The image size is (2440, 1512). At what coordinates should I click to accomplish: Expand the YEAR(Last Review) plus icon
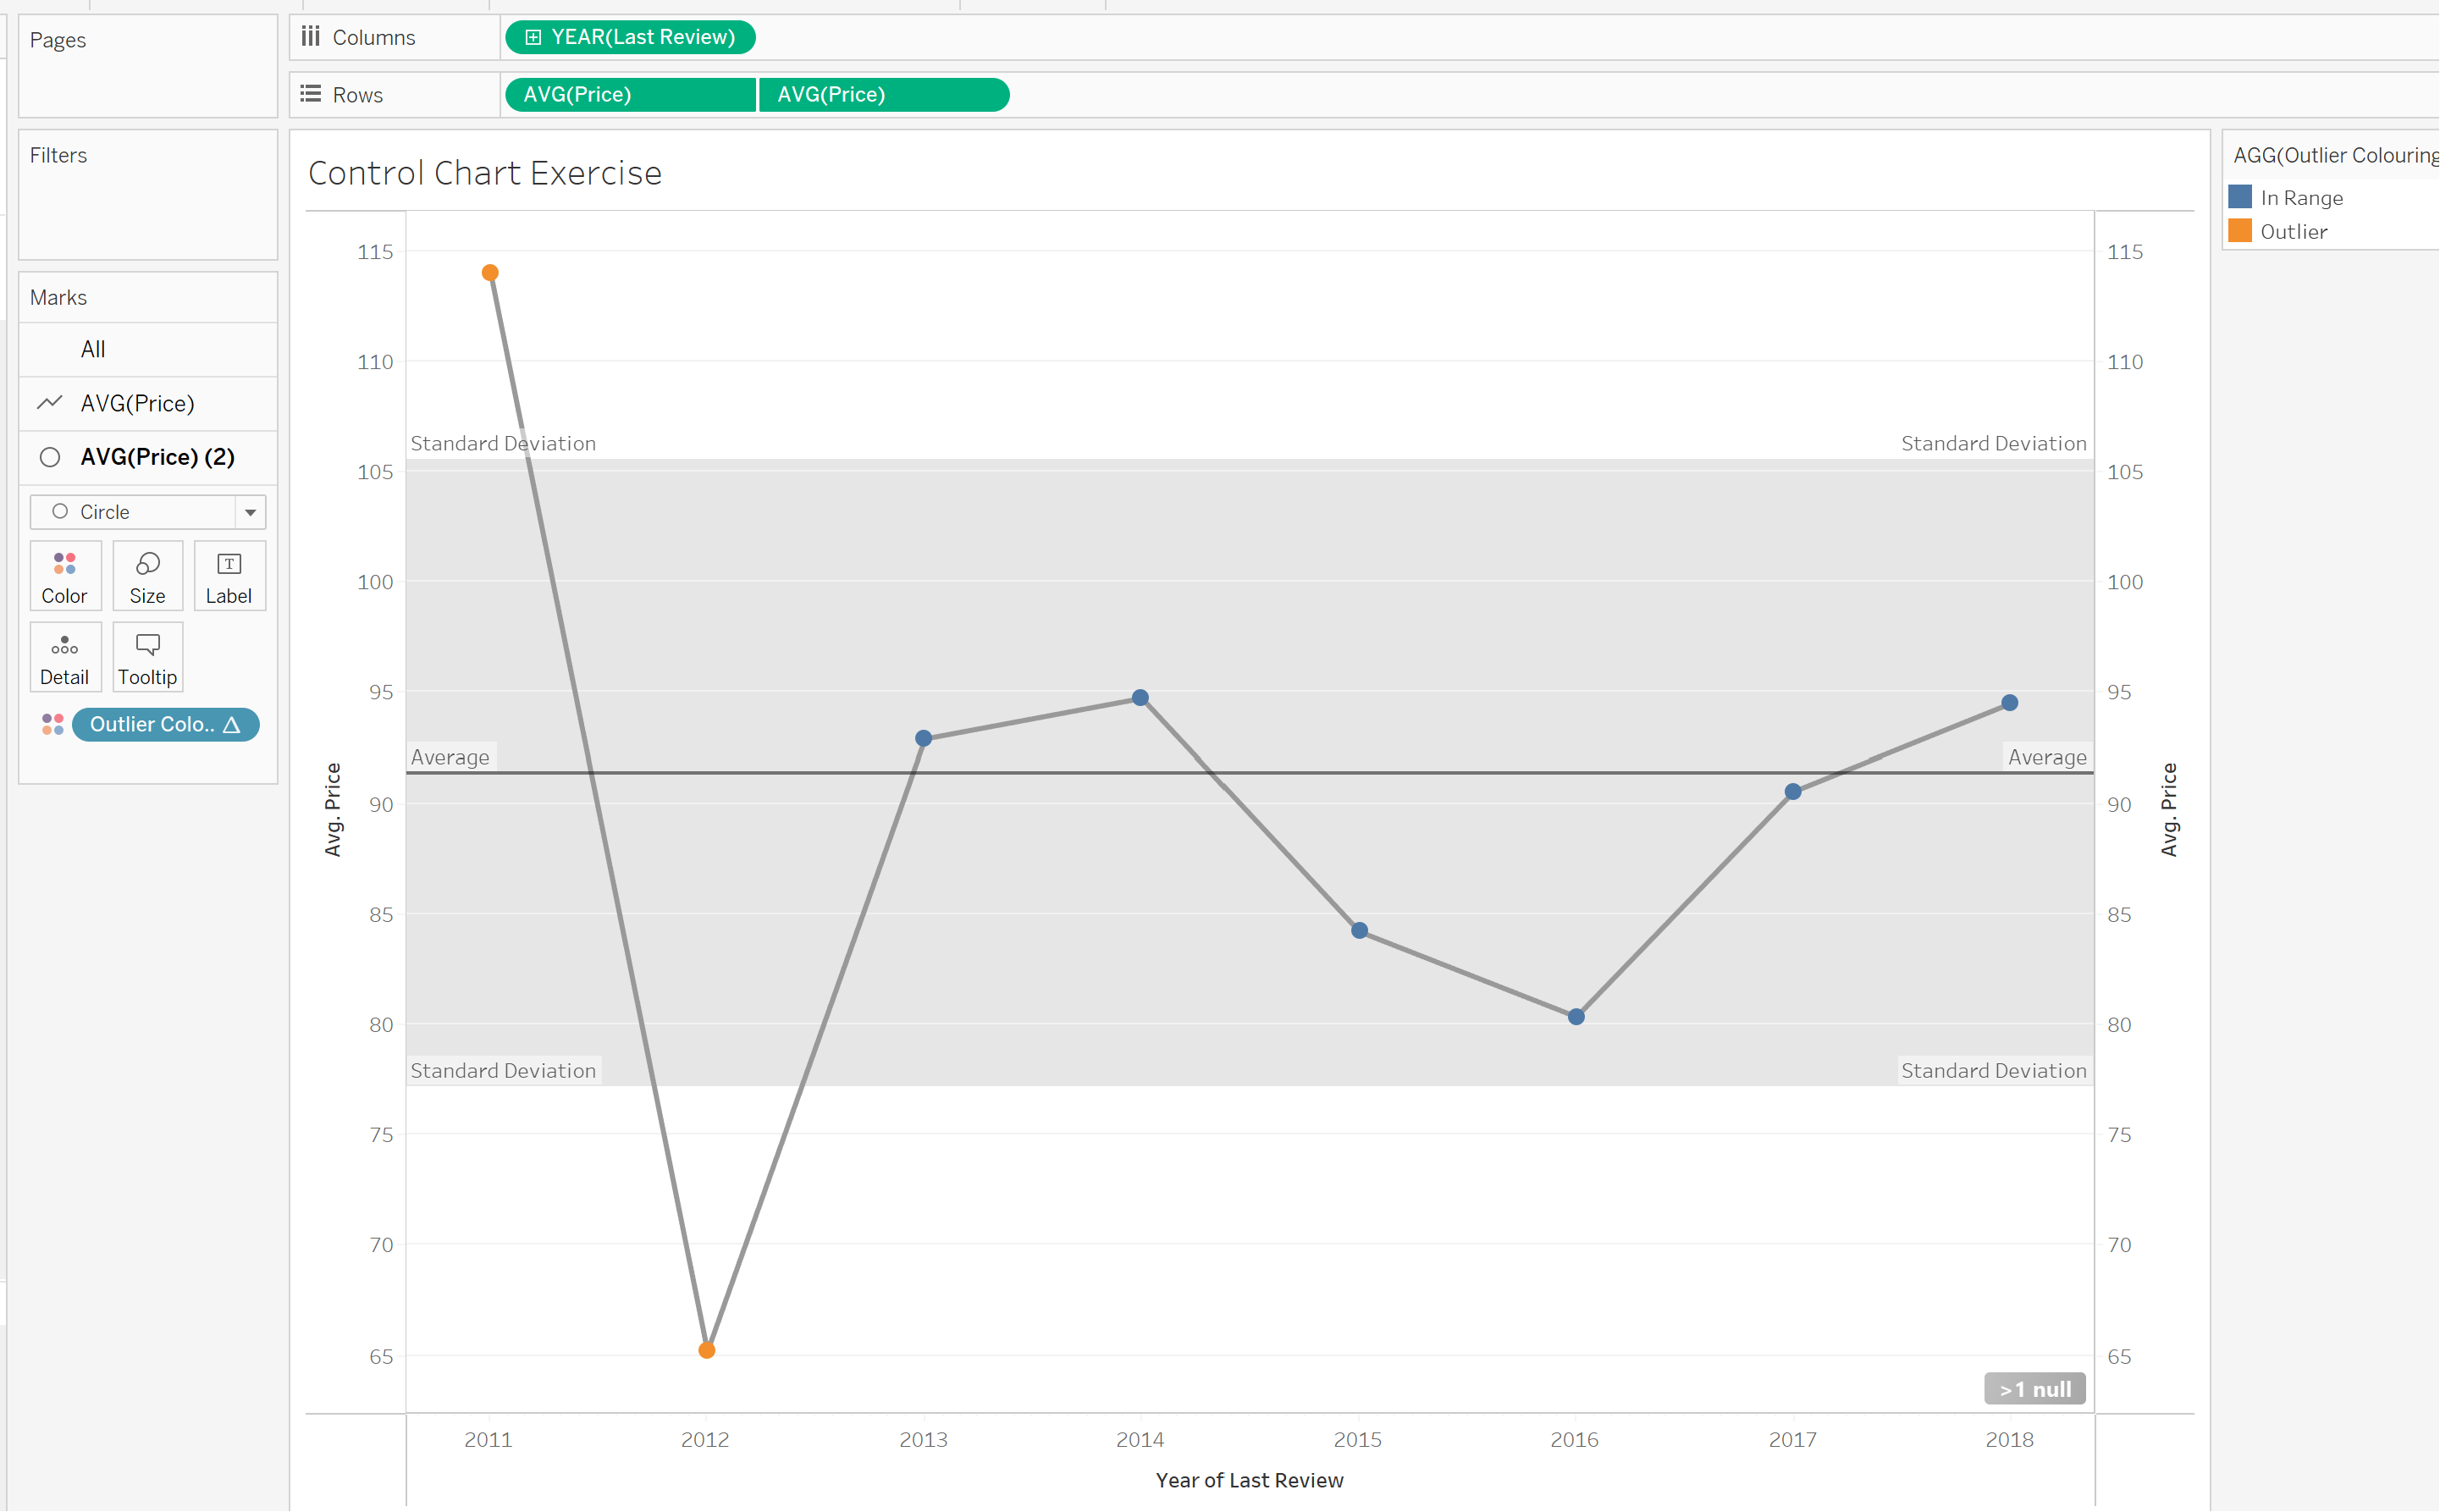pyautogui.click(x=533, y=37)
